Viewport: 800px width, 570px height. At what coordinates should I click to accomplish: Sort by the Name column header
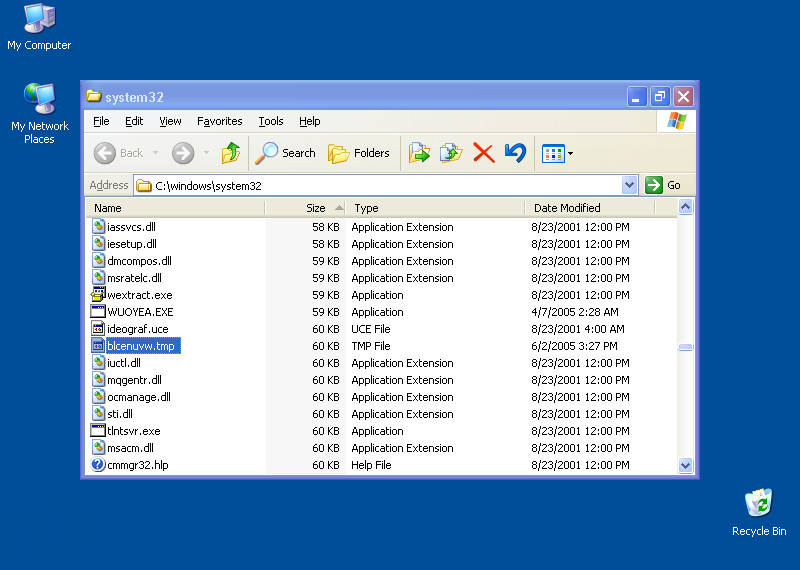click(174, 208)
